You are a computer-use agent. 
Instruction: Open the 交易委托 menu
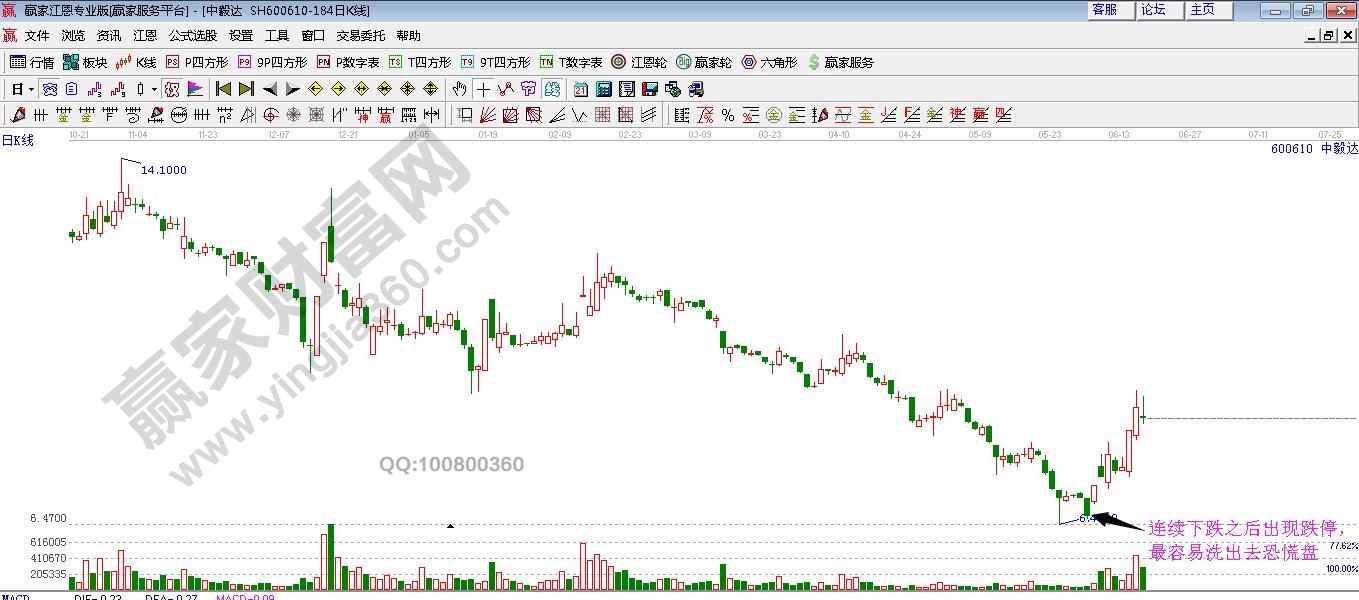coord(360,35)
